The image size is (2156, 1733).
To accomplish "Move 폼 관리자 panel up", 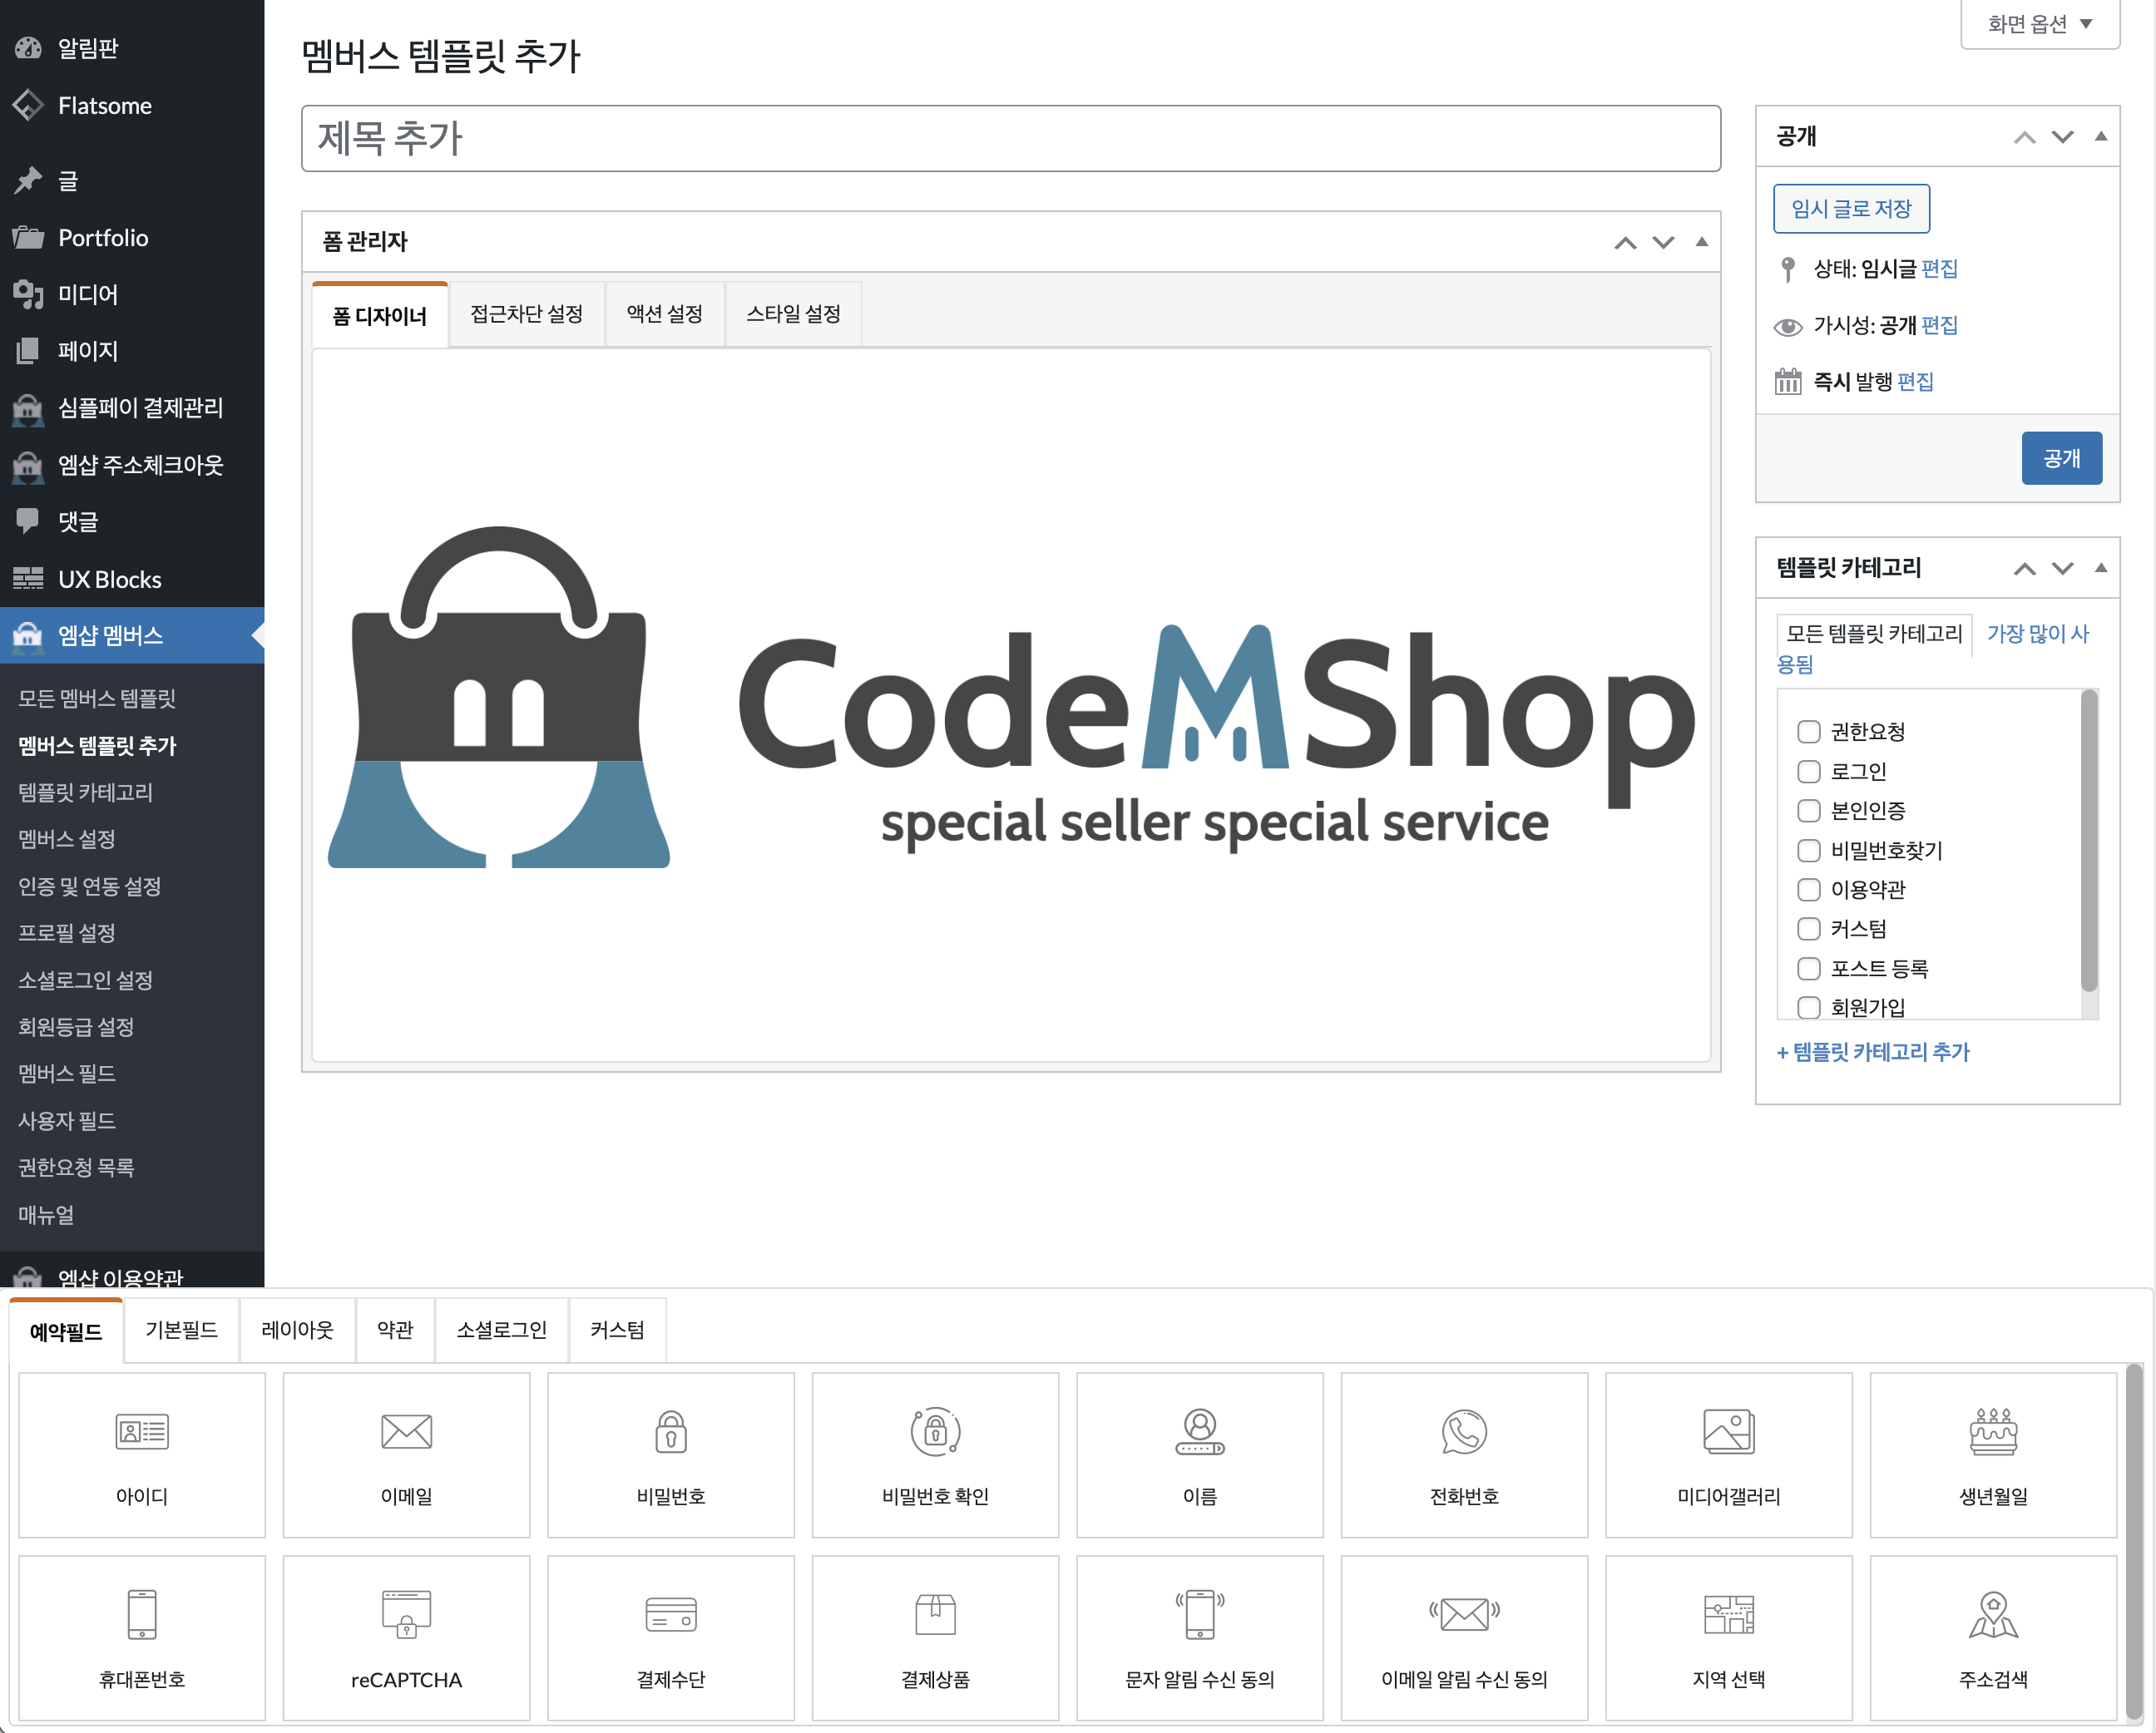I will point(1626,242).
